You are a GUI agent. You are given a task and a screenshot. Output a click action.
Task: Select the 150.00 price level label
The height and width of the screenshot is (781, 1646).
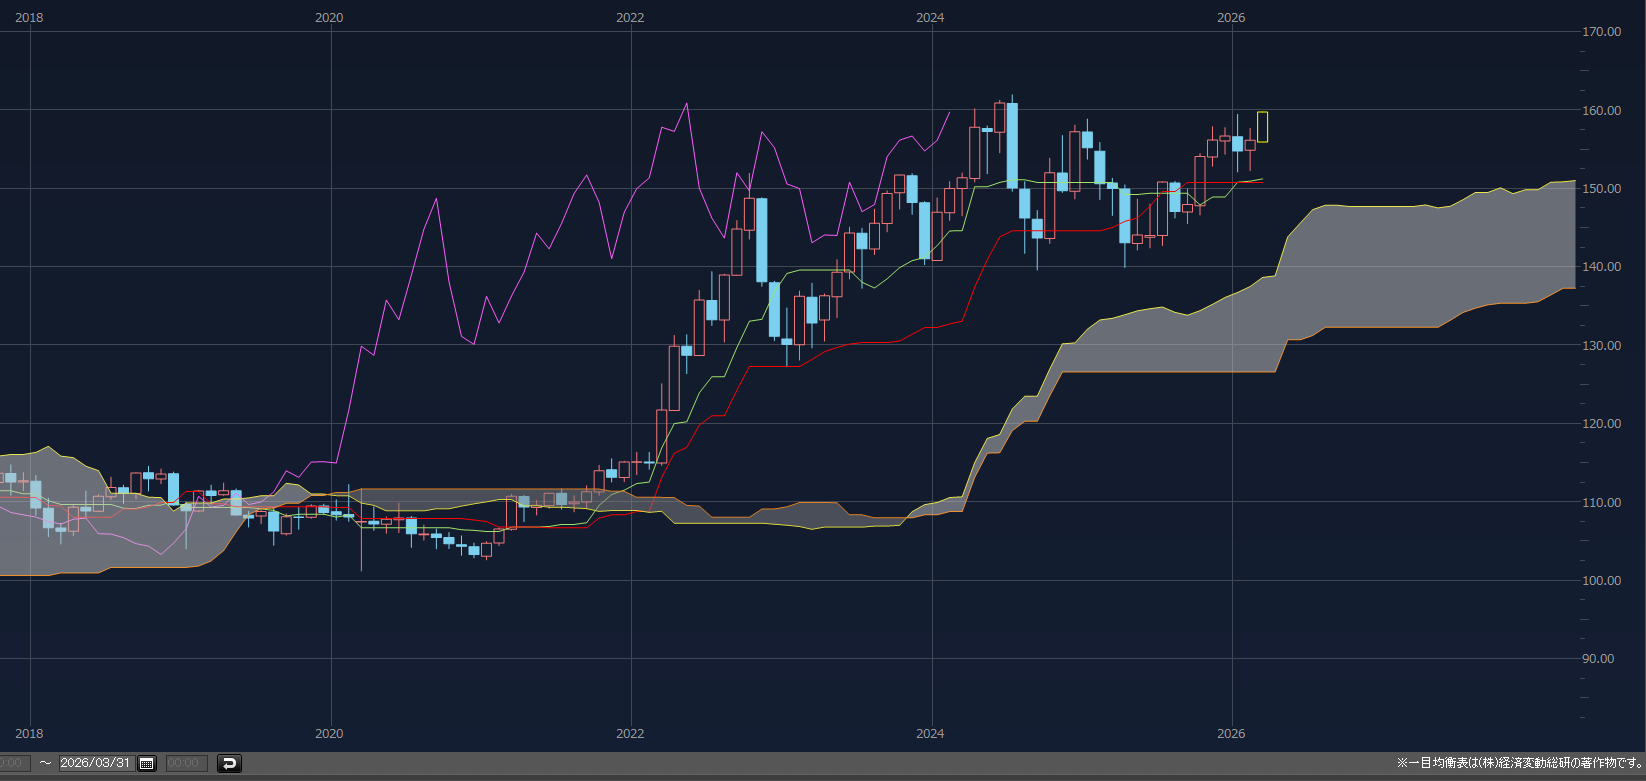click(x=1601, y=189)
